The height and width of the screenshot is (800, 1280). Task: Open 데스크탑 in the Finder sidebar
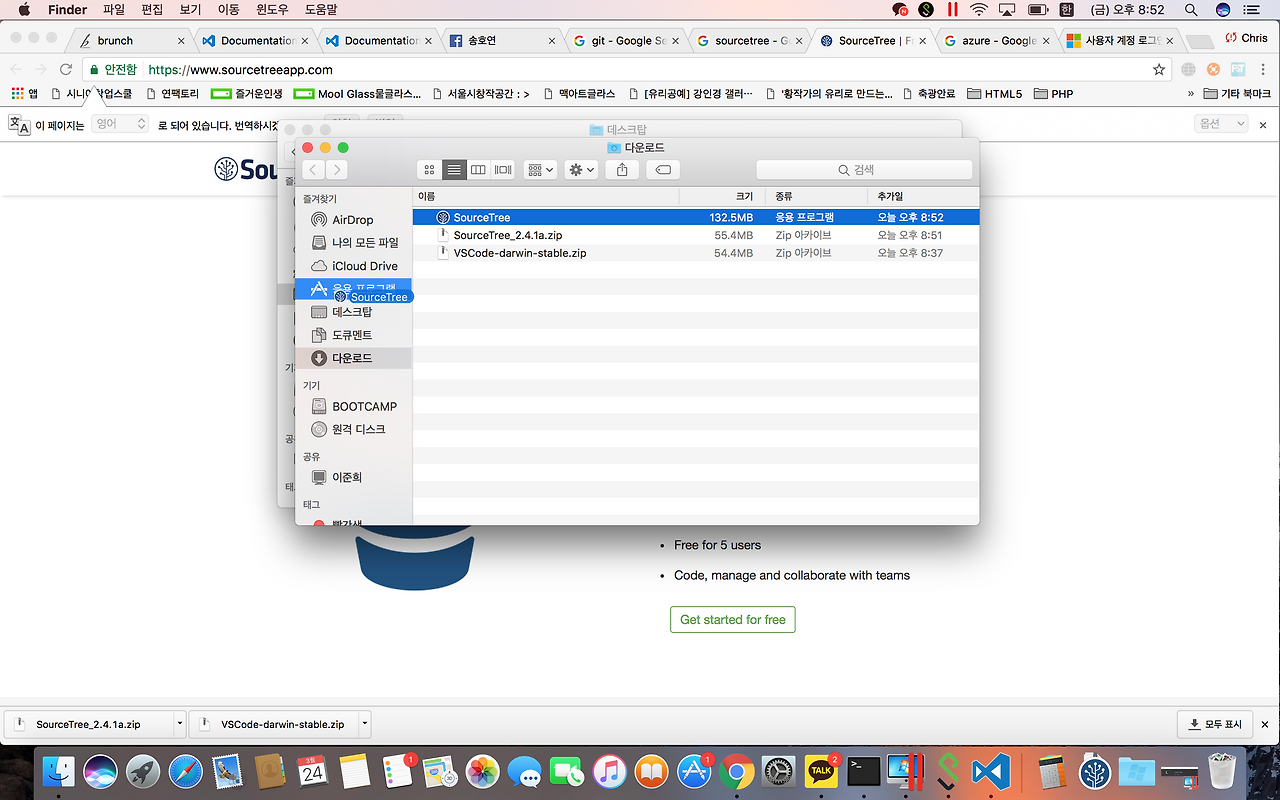353,312
